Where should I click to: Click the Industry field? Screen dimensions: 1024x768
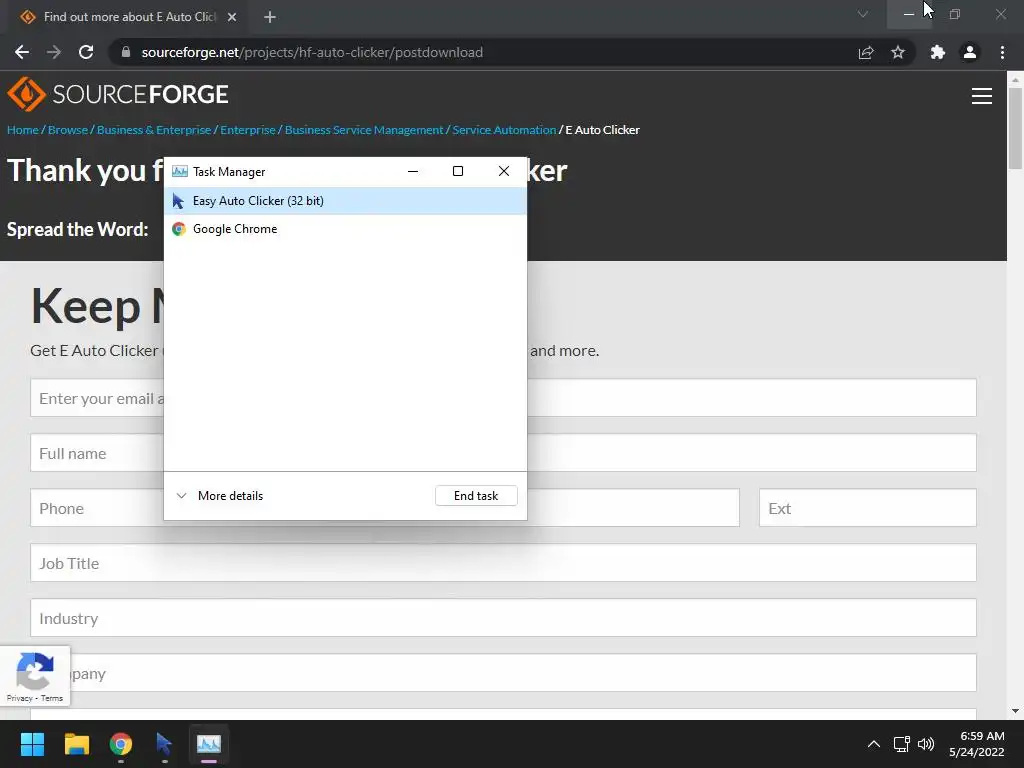coord(504,617)
